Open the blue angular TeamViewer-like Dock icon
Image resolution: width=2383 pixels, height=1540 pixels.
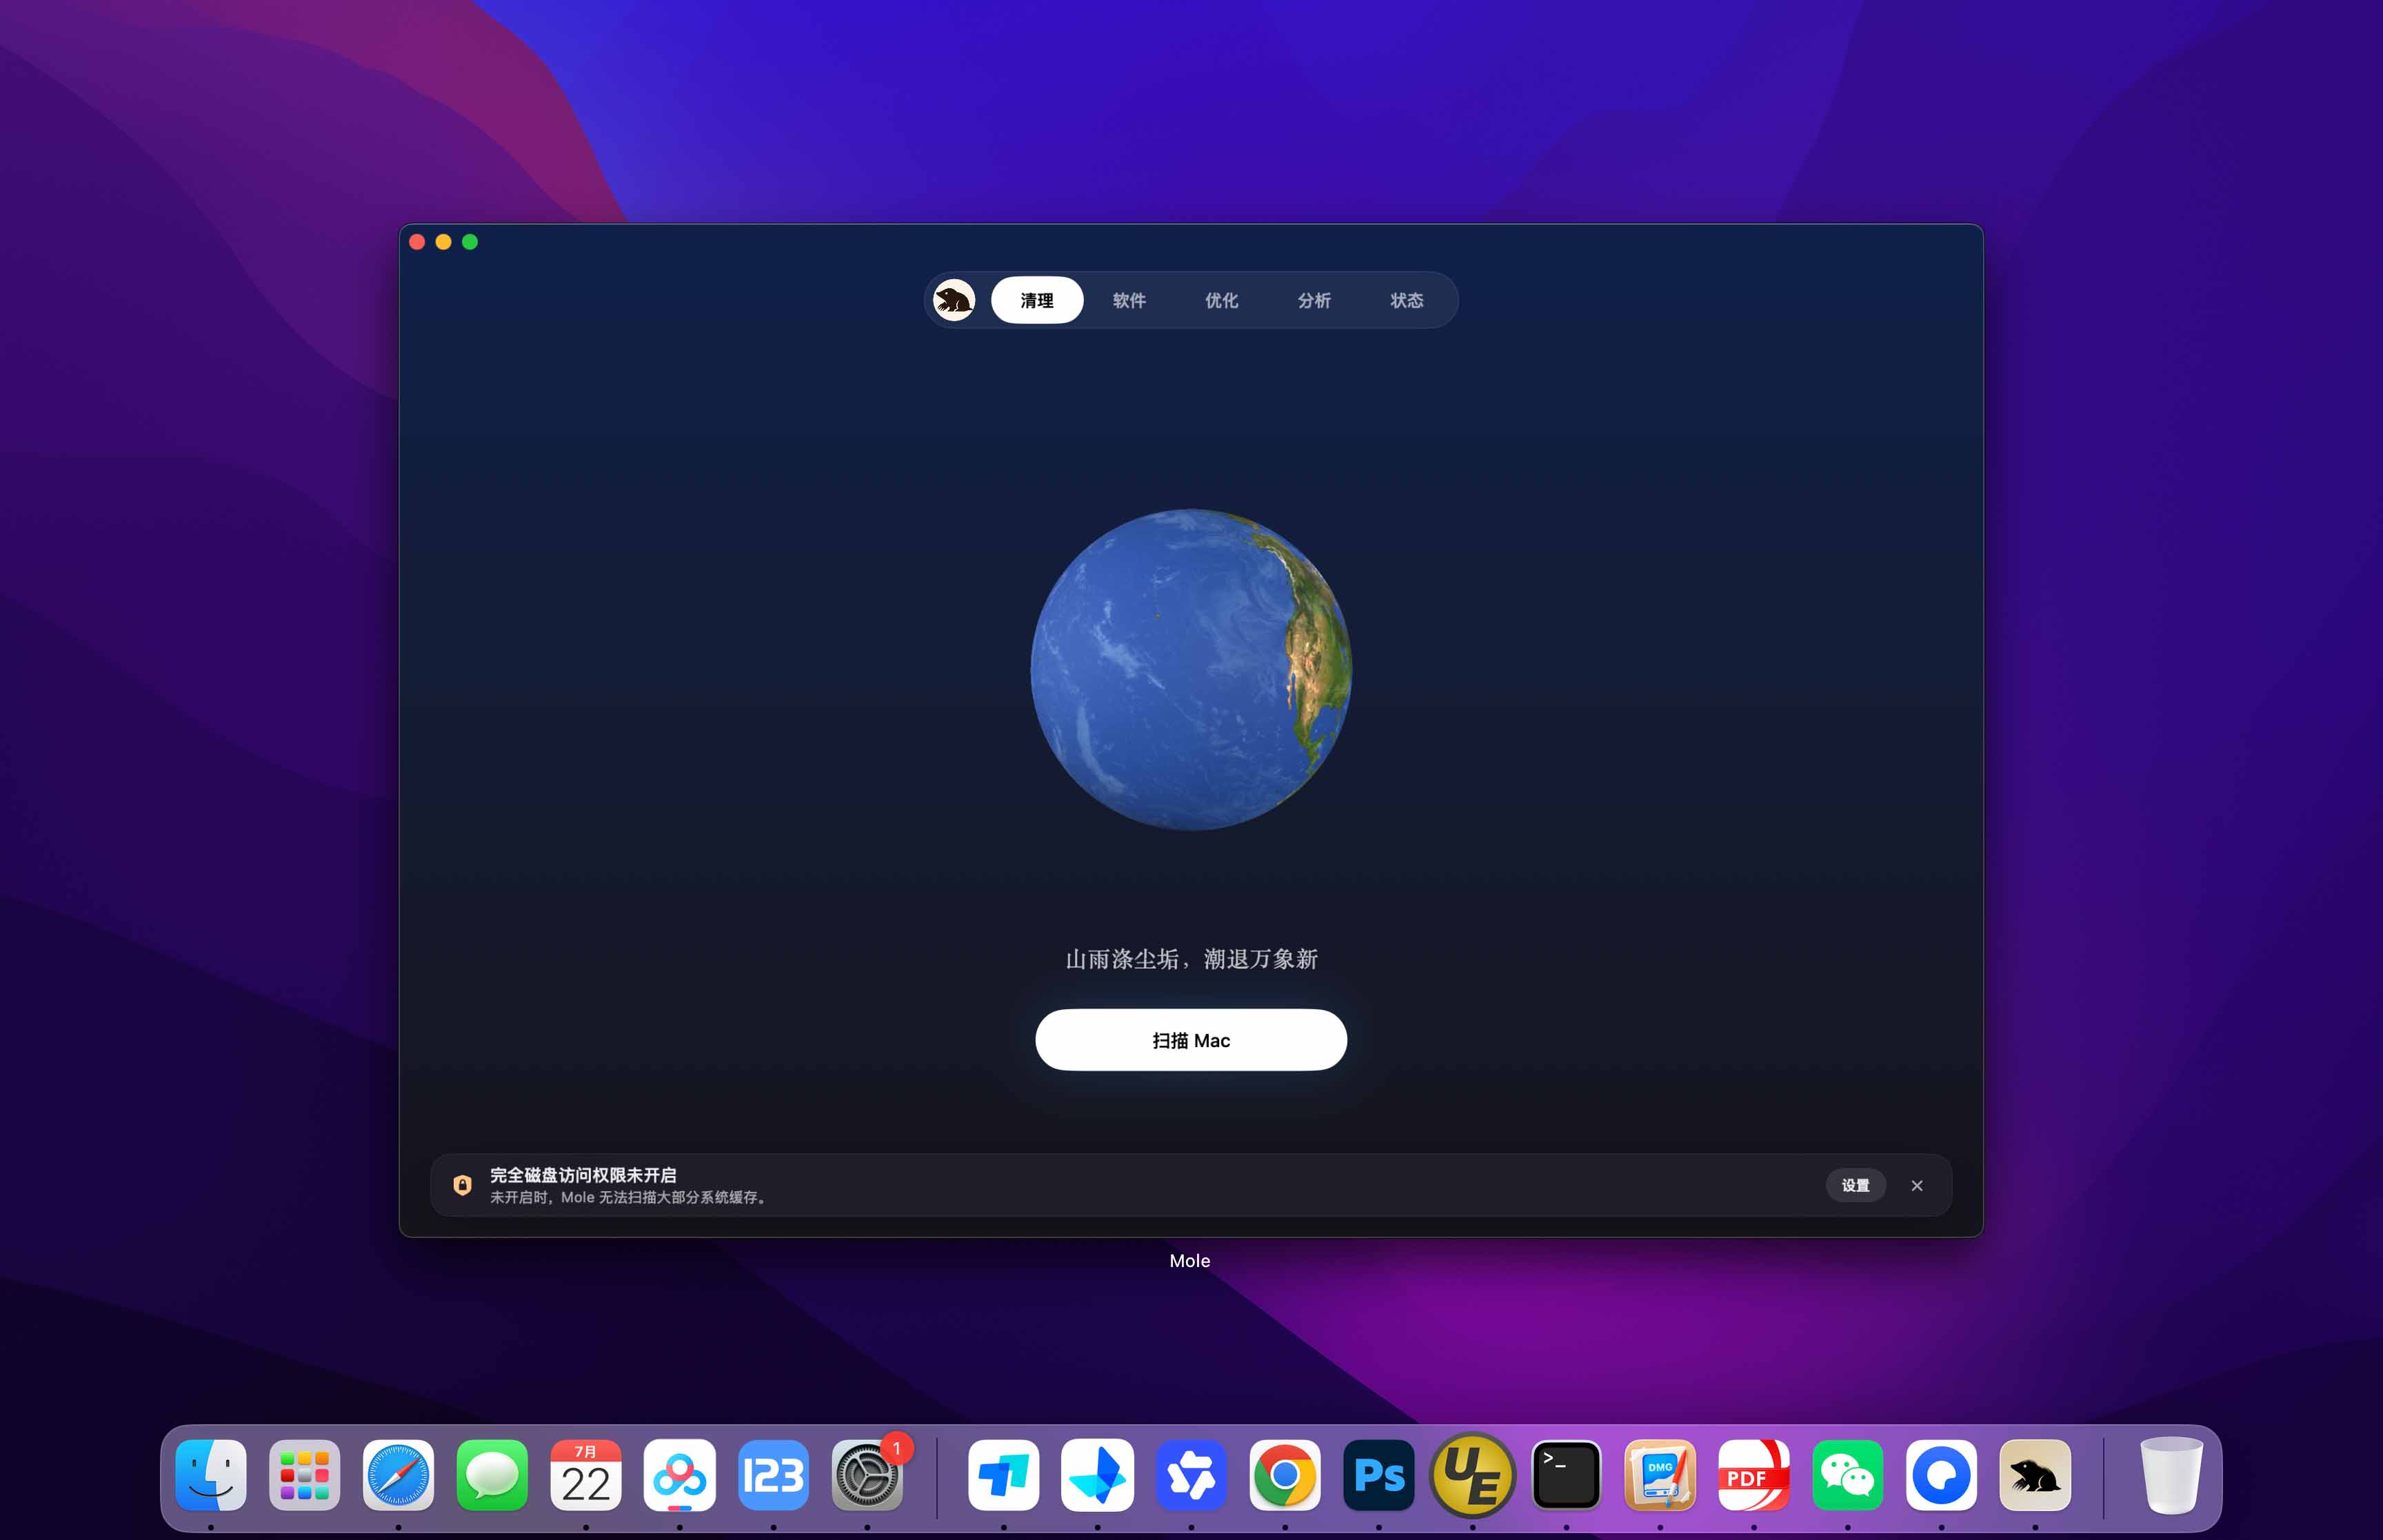click(1004, 1475)
